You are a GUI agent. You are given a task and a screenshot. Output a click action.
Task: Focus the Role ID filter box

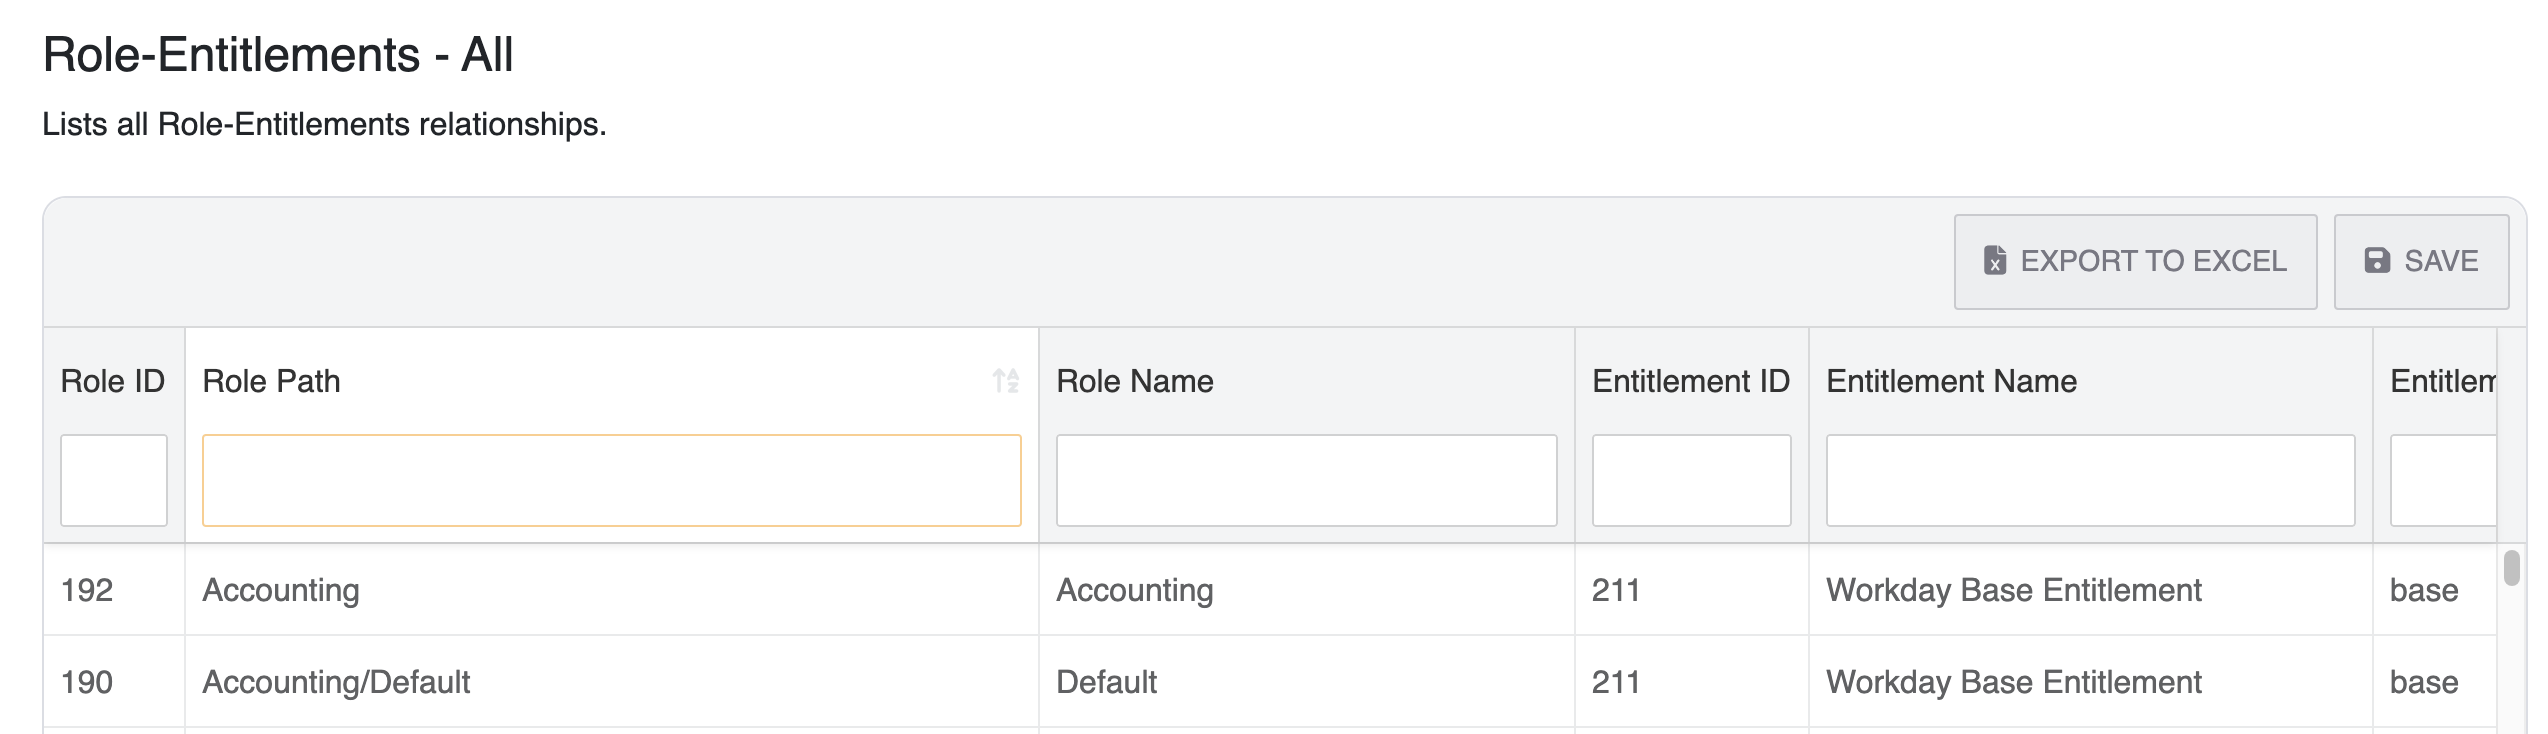pos(114,480)
